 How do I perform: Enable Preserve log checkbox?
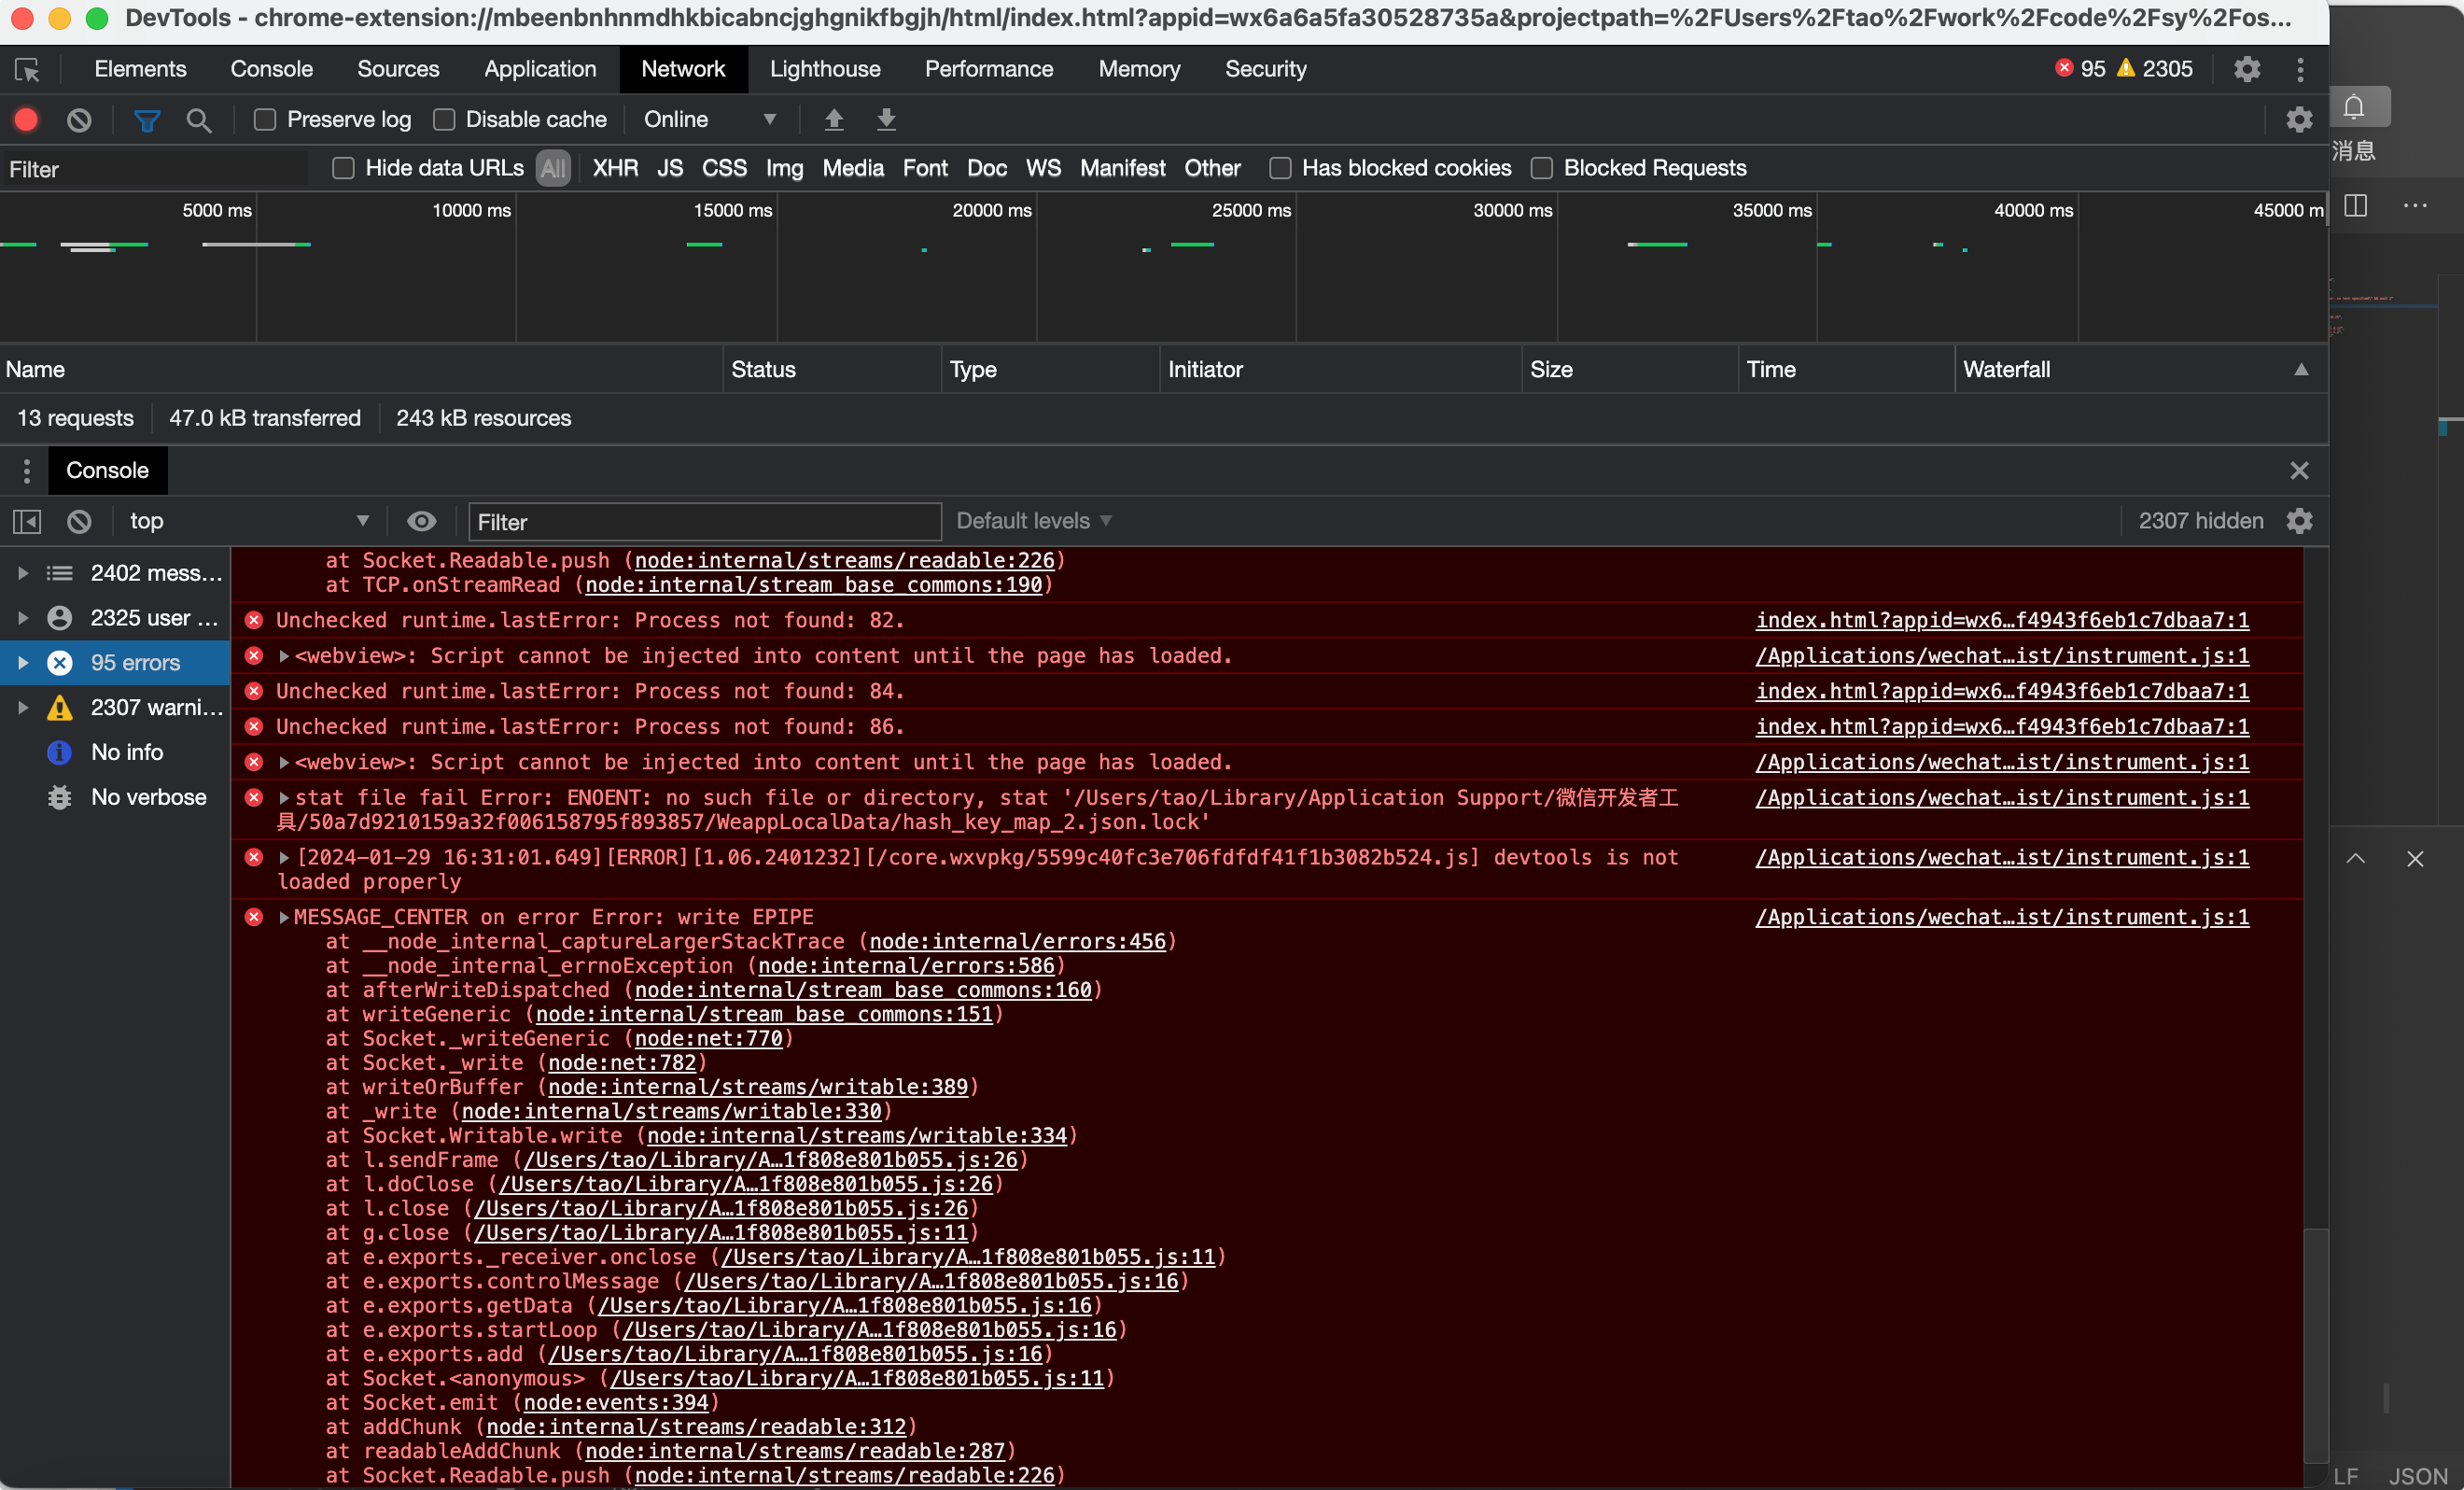pos(265,120)
